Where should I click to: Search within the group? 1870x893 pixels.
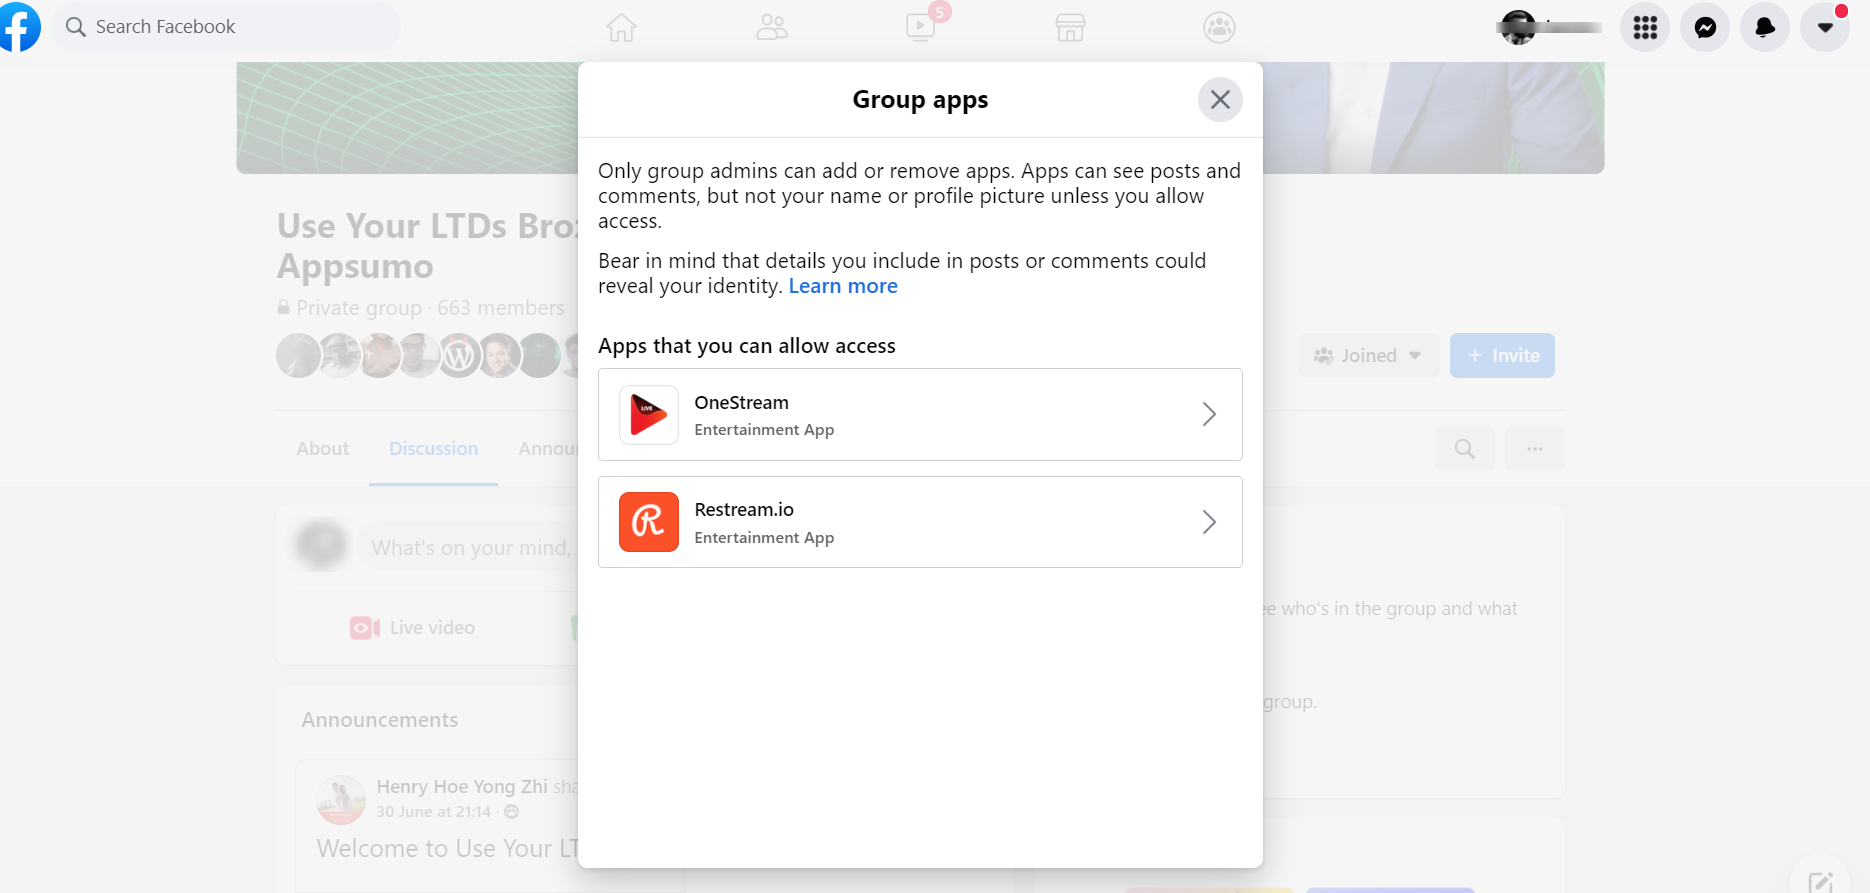click(1465, 449)
